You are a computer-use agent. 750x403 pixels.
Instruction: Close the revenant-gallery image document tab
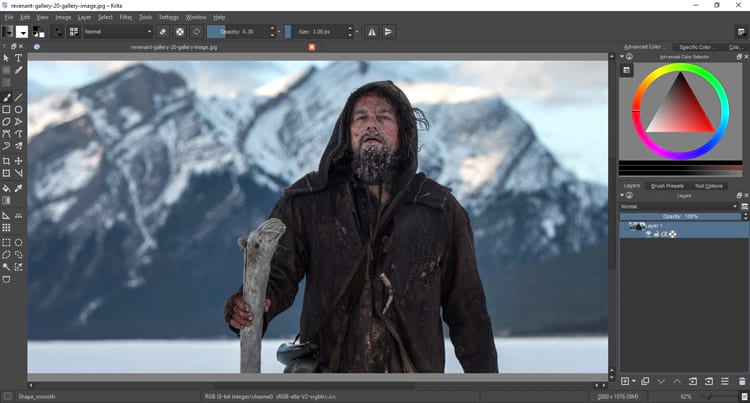click(312, 47)
